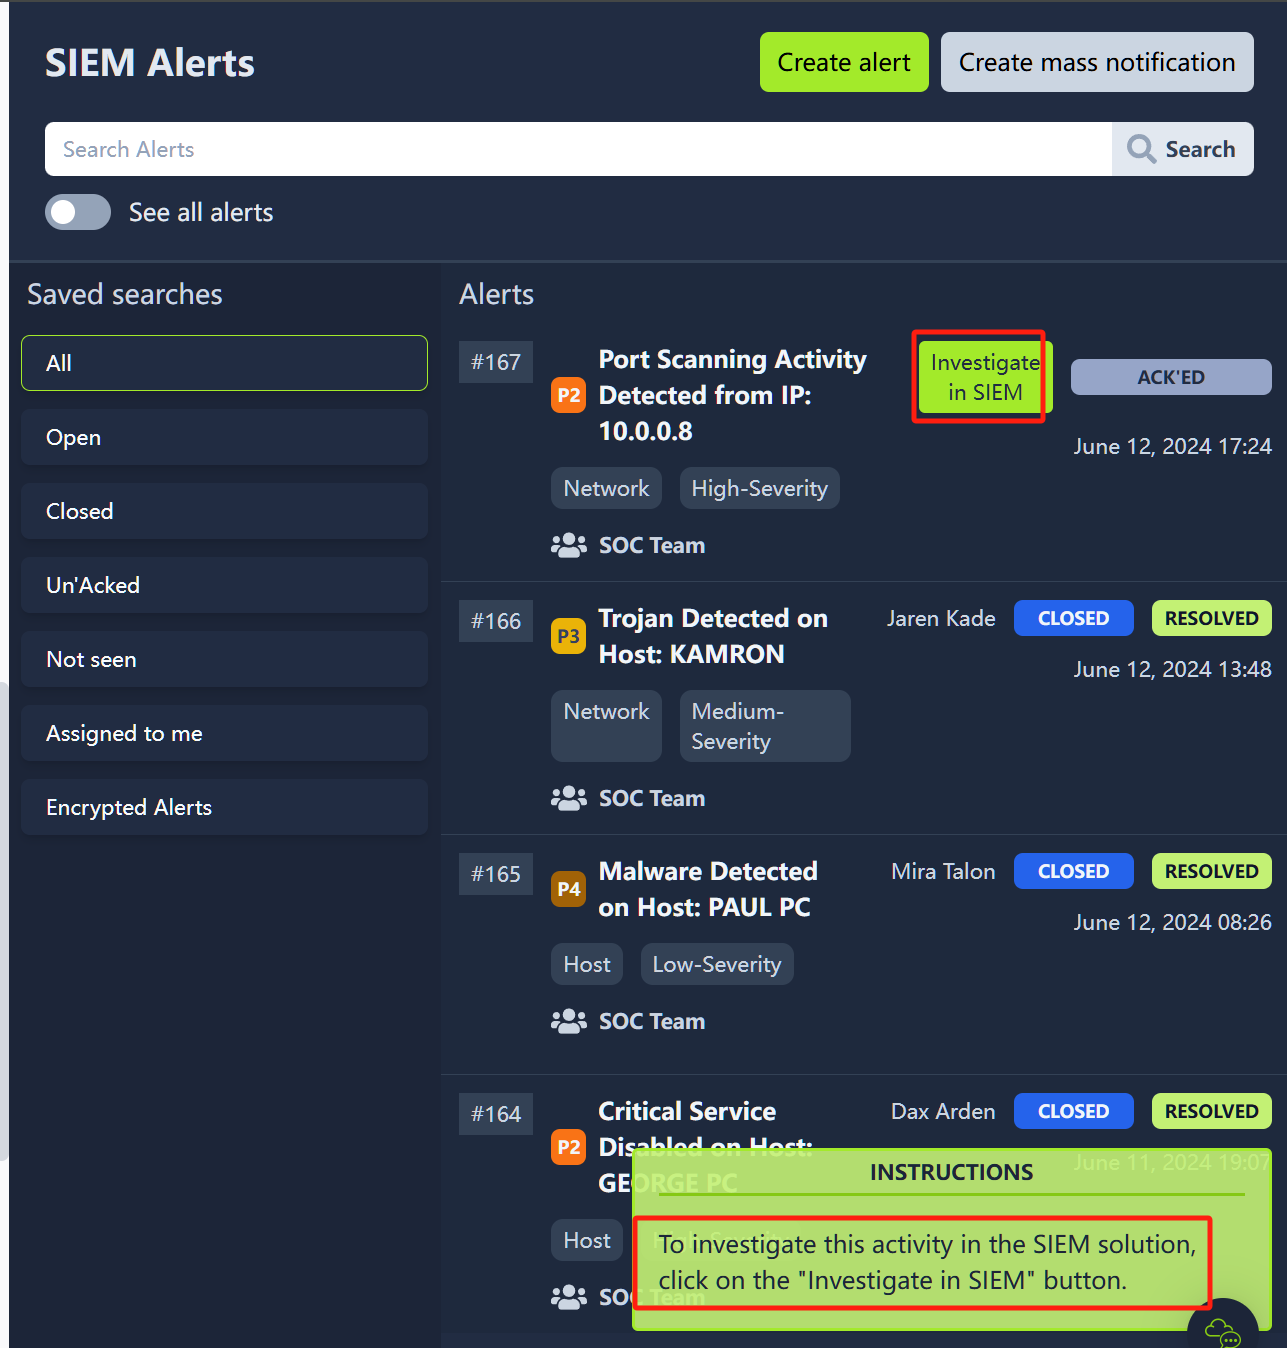Click the team icon for alert #164
This screenshot has width=1287, height=1348.
[569, 1297]
